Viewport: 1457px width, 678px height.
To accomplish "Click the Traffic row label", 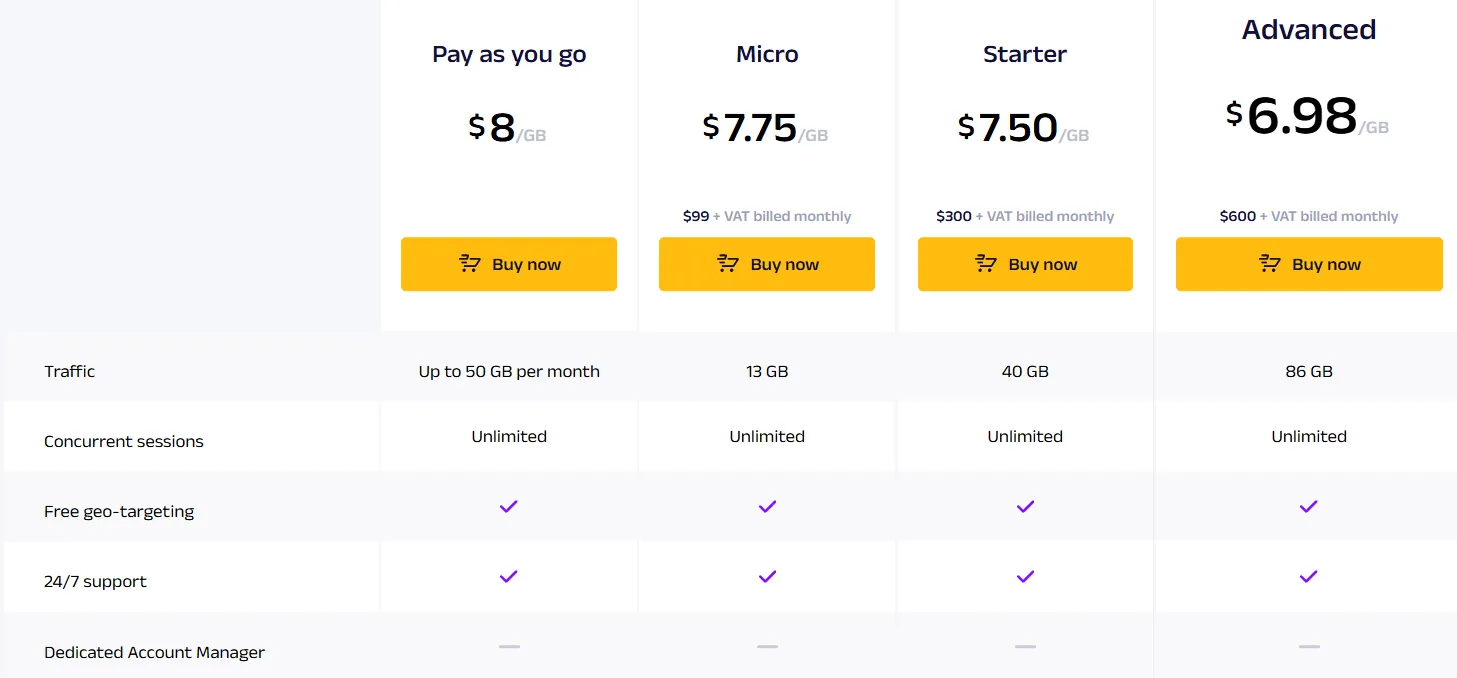I will click(70, 372).
